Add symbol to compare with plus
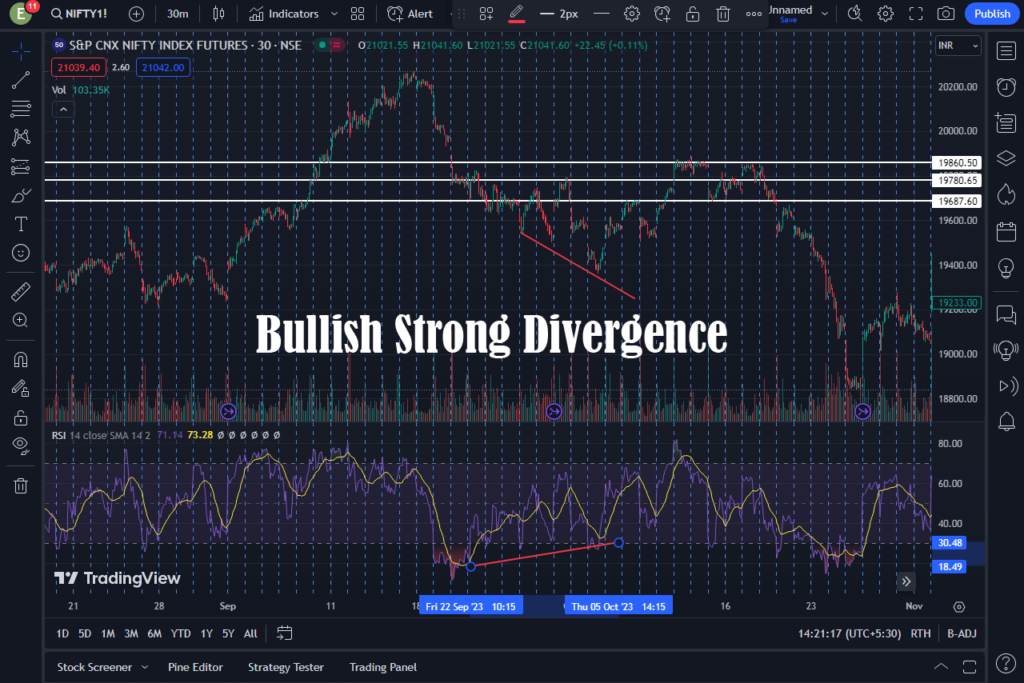Screen dimensions: 1024x683 tap(136, 14)
